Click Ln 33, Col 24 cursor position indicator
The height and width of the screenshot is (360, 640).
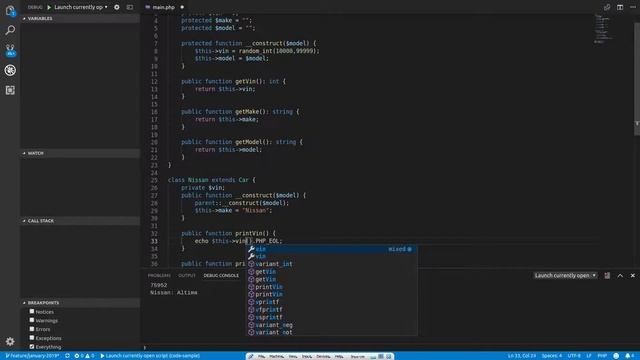pos(522,356)
